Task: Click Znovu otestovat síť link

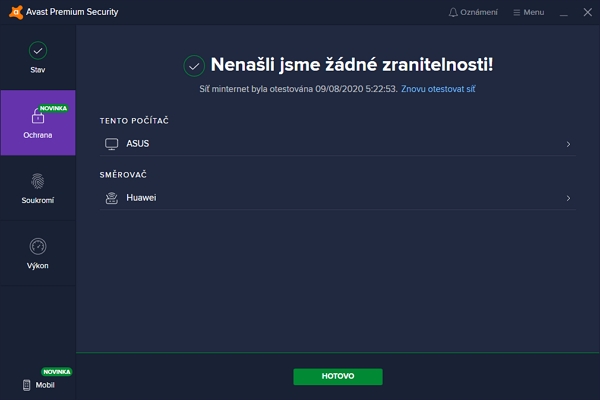Action: point(438,89)
